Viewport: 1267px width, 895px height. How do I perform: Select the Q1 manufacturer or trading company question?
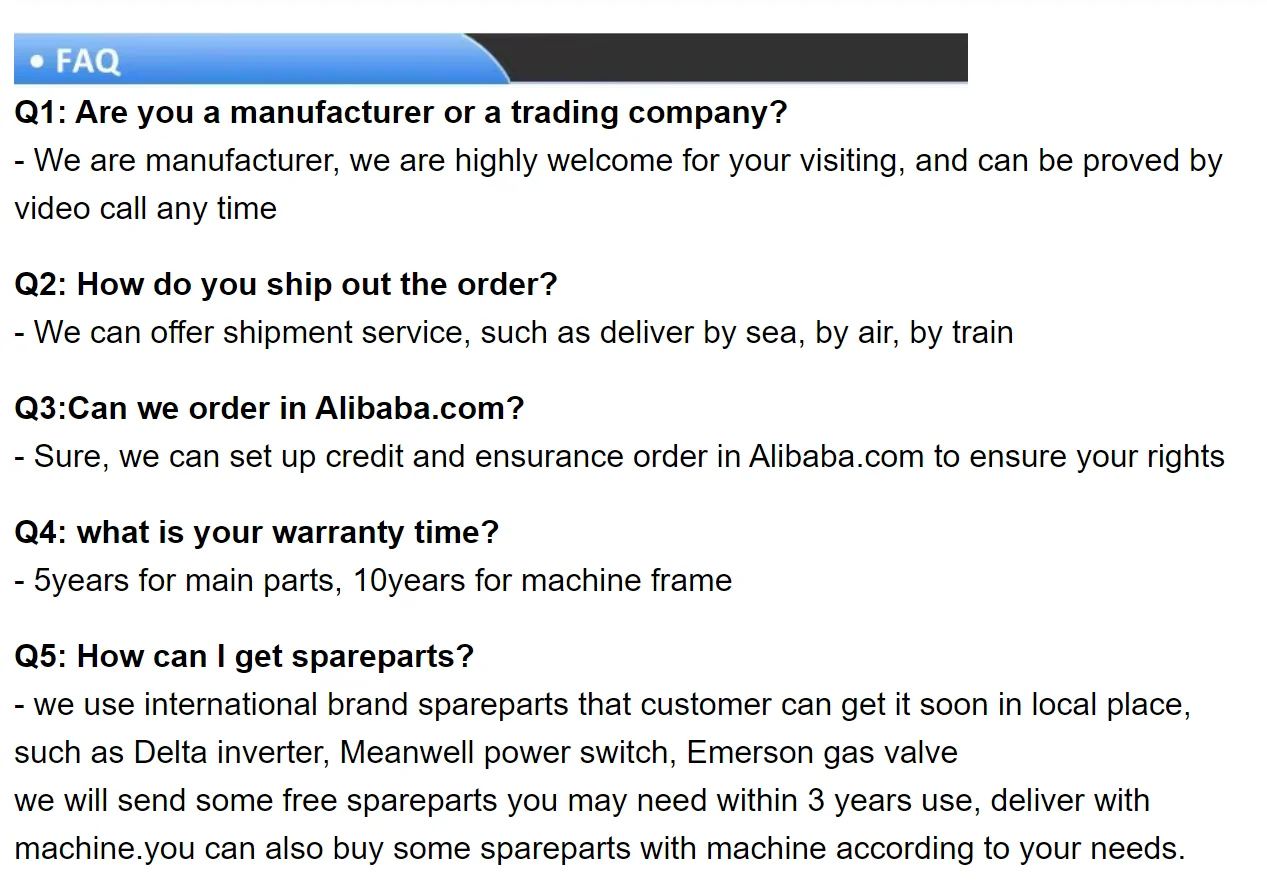(401, 113)
